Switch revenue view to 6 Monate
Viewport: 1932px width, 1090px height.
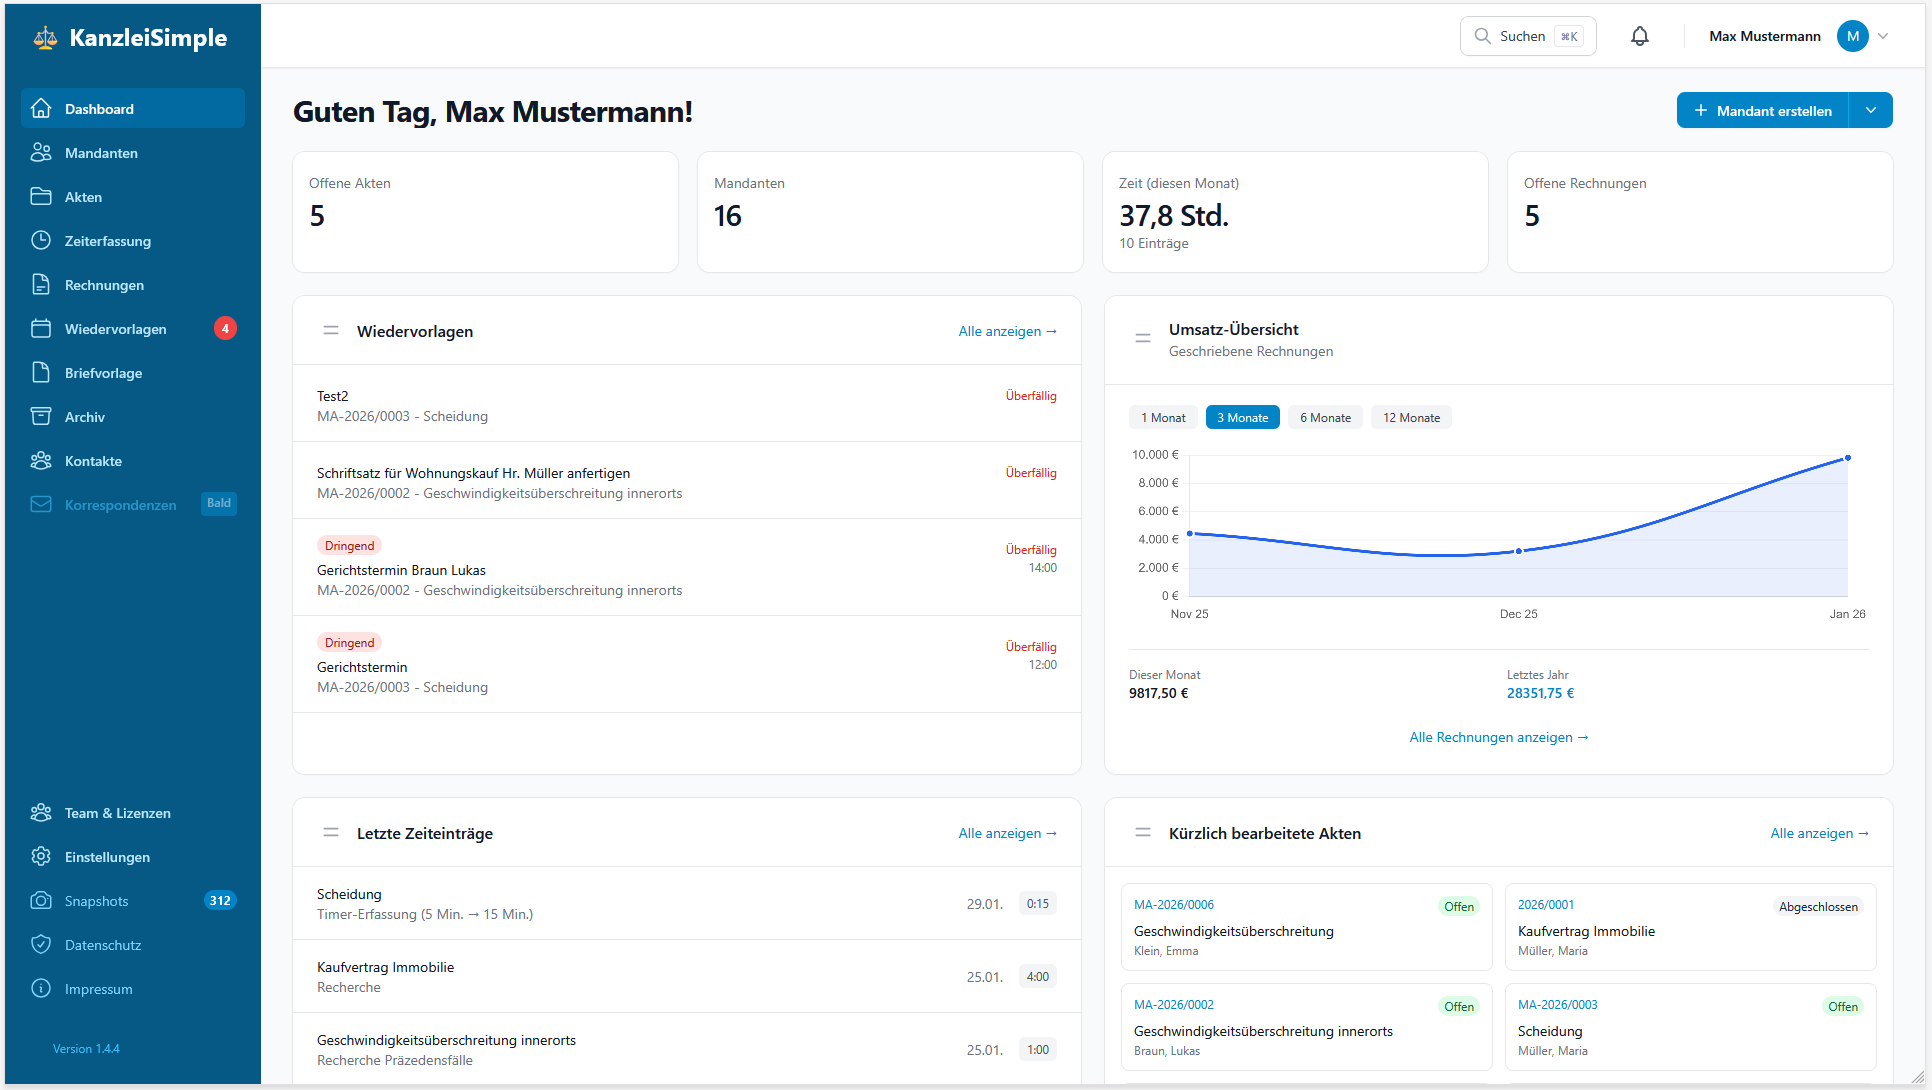1325,417
